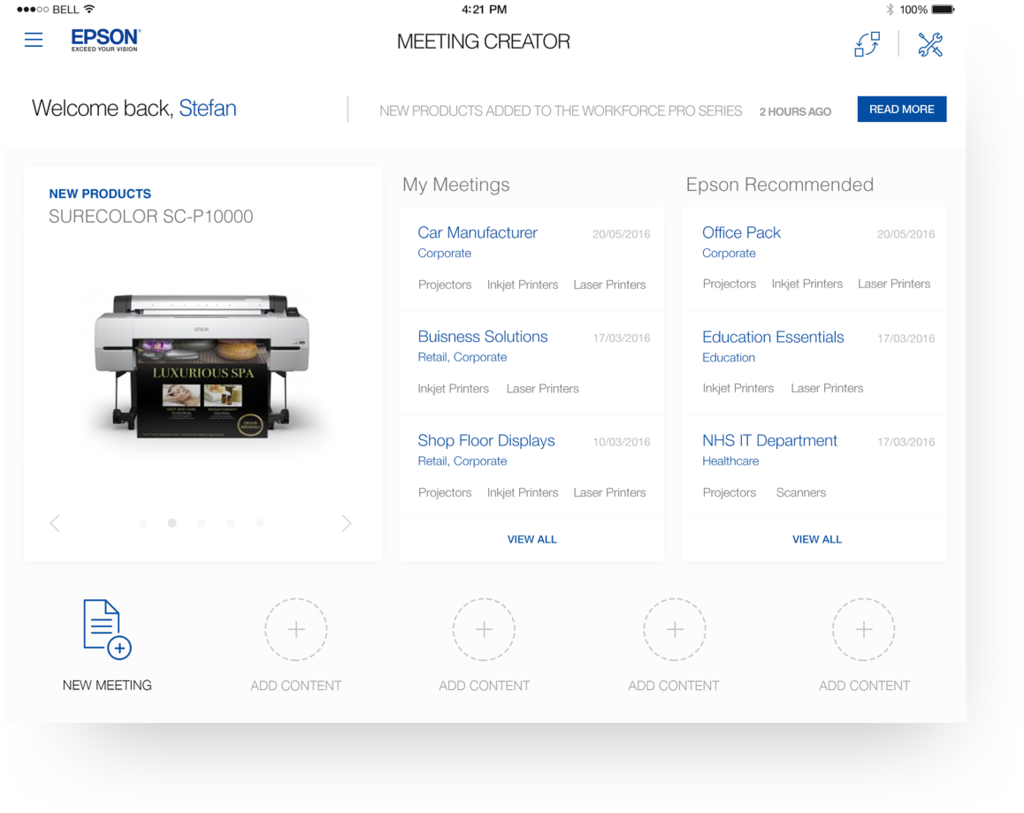Open the Office Pack recommendation
The width and height of the screenshot is (1024, 813).
click(x=741, y=232)
